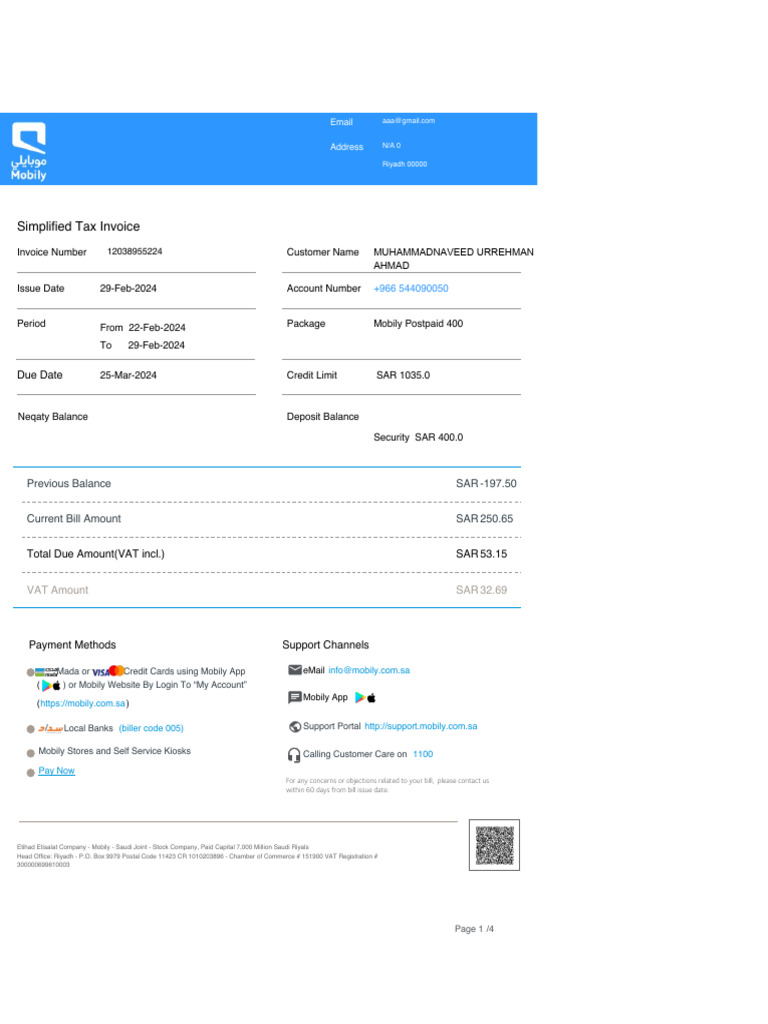Click the Mastercard logo

(x=116, y=671)
